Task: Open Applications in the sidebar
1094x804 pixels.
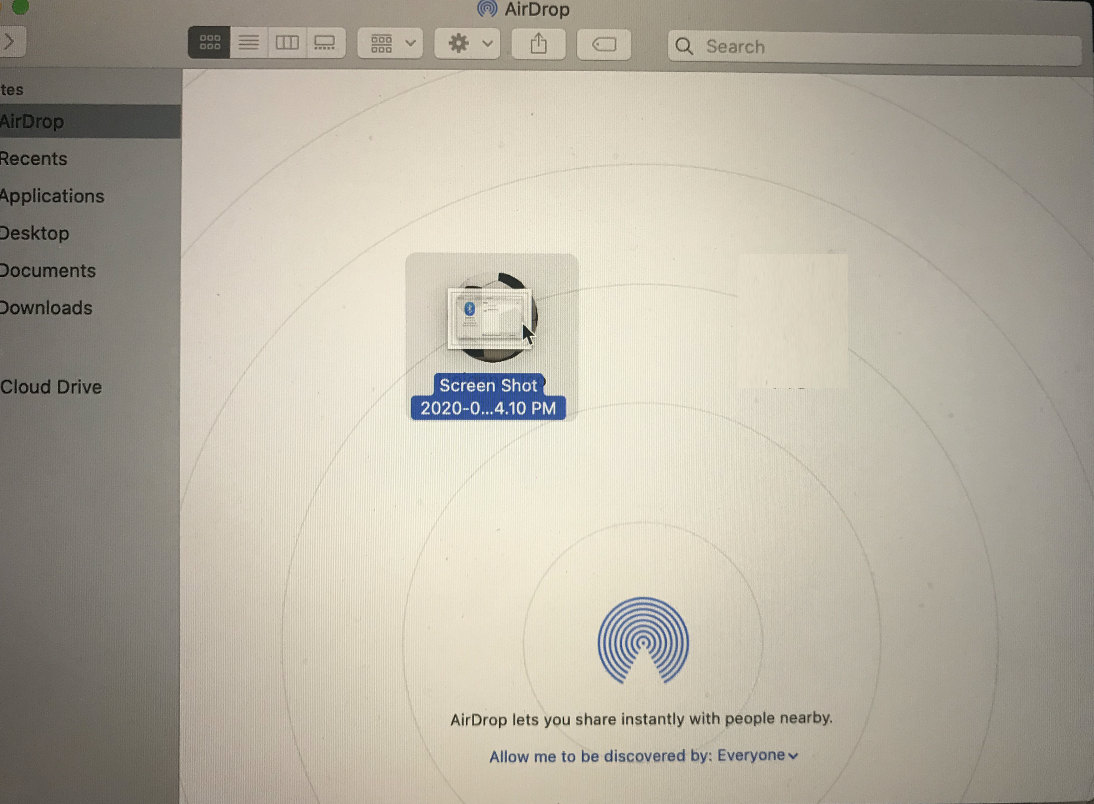Action: coord(89,196)
